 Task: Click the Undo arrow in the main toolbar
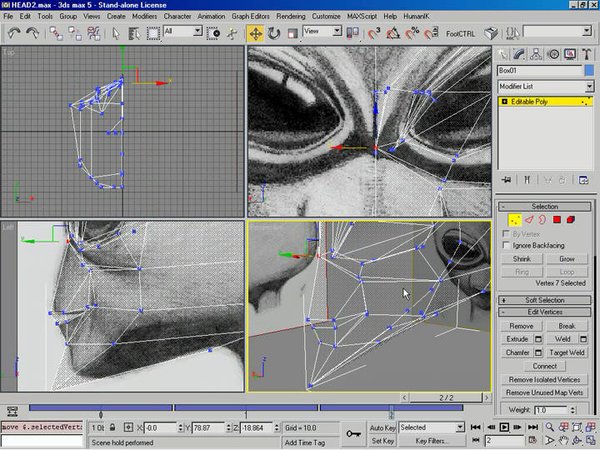click(14, 32)
